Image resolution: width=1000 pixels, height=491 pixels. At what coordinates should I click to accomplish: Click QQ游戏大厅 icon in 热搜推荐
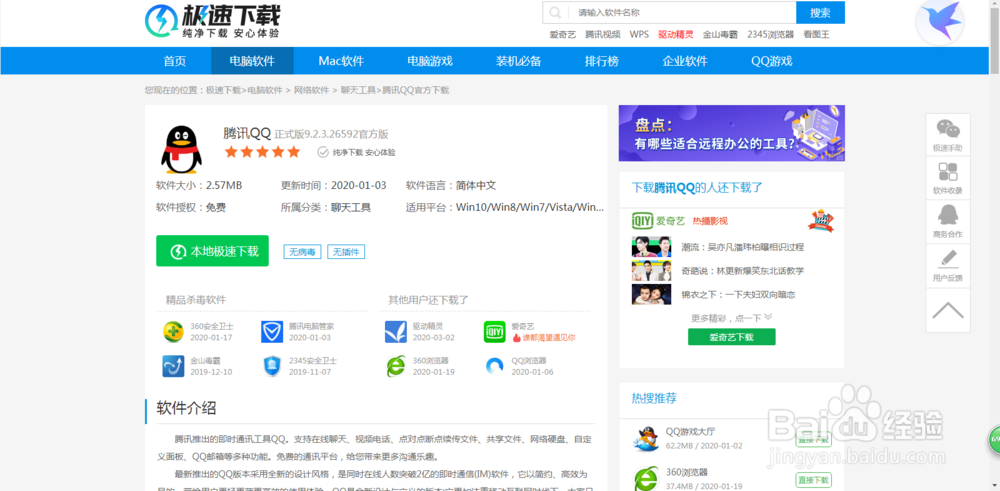tap(645, 438)
